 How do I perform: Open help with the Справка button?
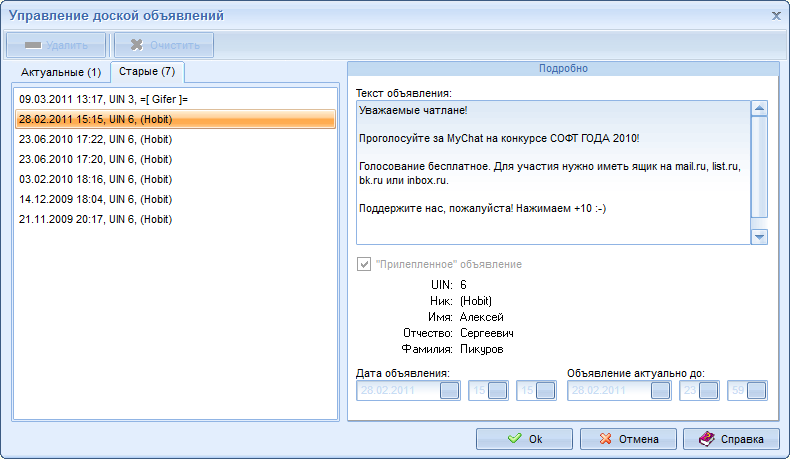tap(732, 439)
